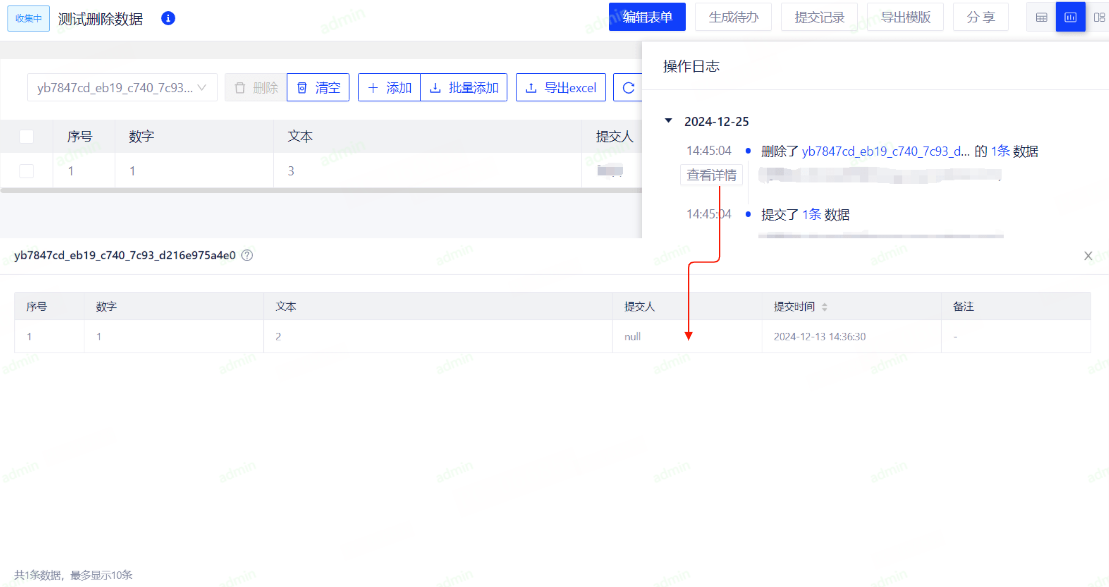
Task: Click the yb7847cd_eb19 link in the delete log
Action: tap(885, 151)
